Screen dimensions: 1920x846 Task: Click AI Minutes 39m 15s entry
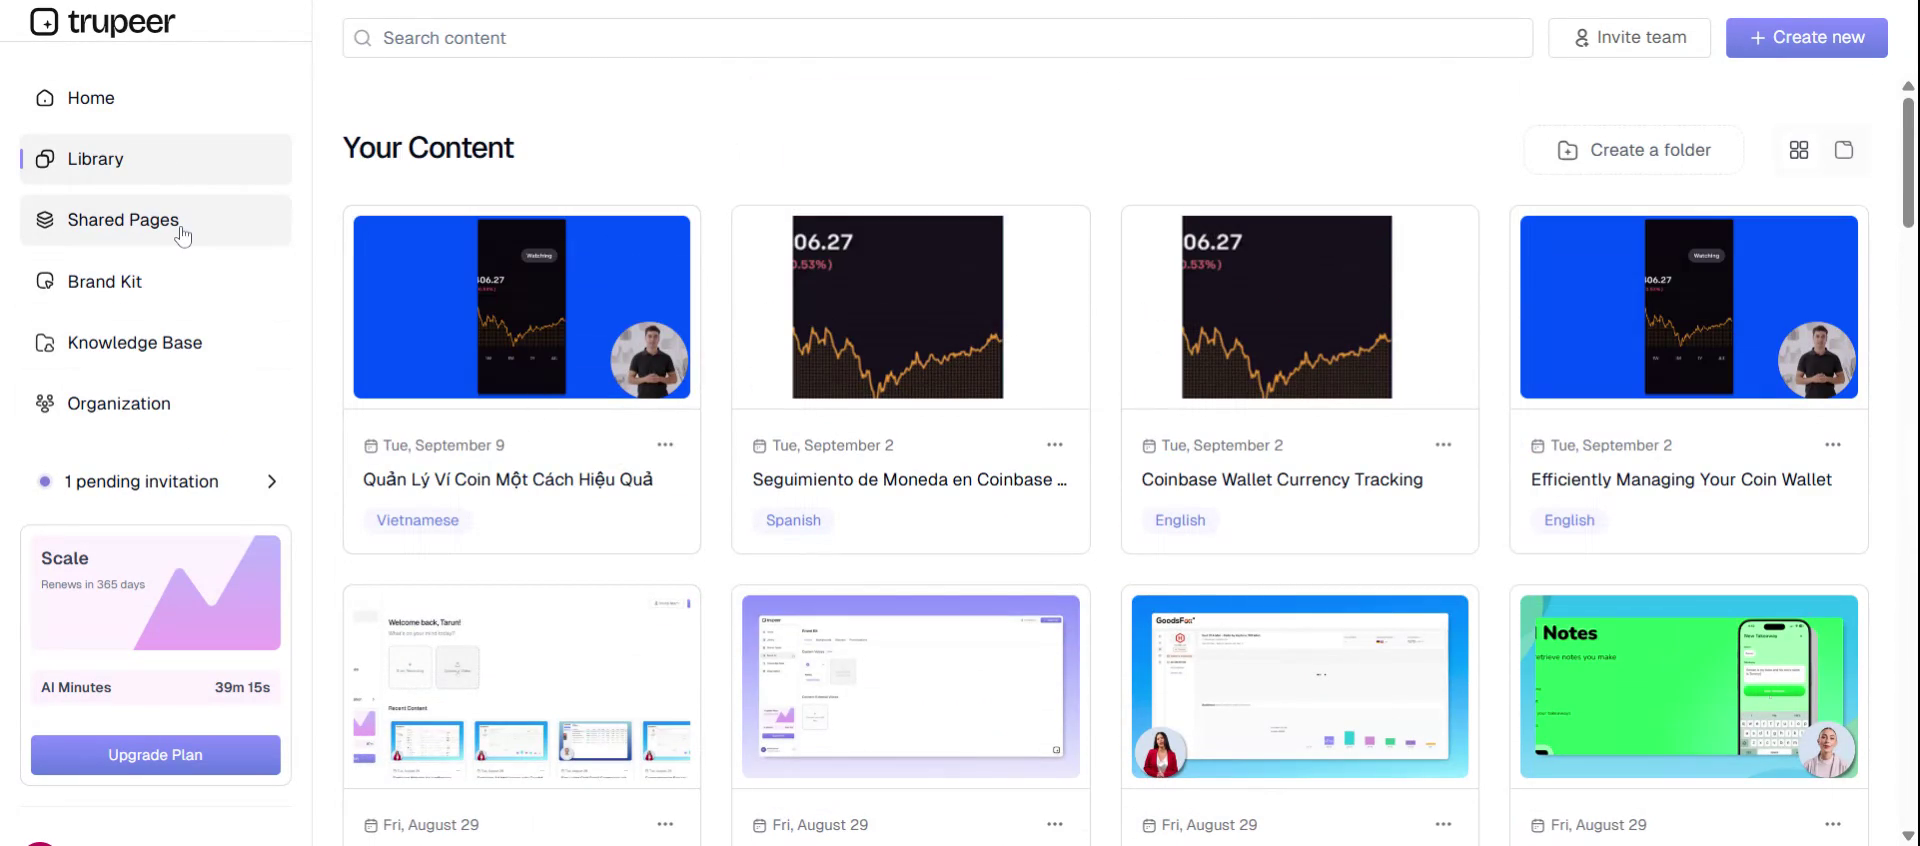[156, 688]
